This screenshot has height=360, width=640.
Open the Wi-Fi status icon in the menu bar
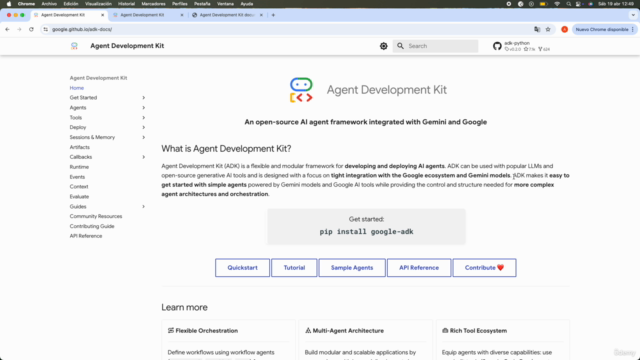(x=557, y=4)
